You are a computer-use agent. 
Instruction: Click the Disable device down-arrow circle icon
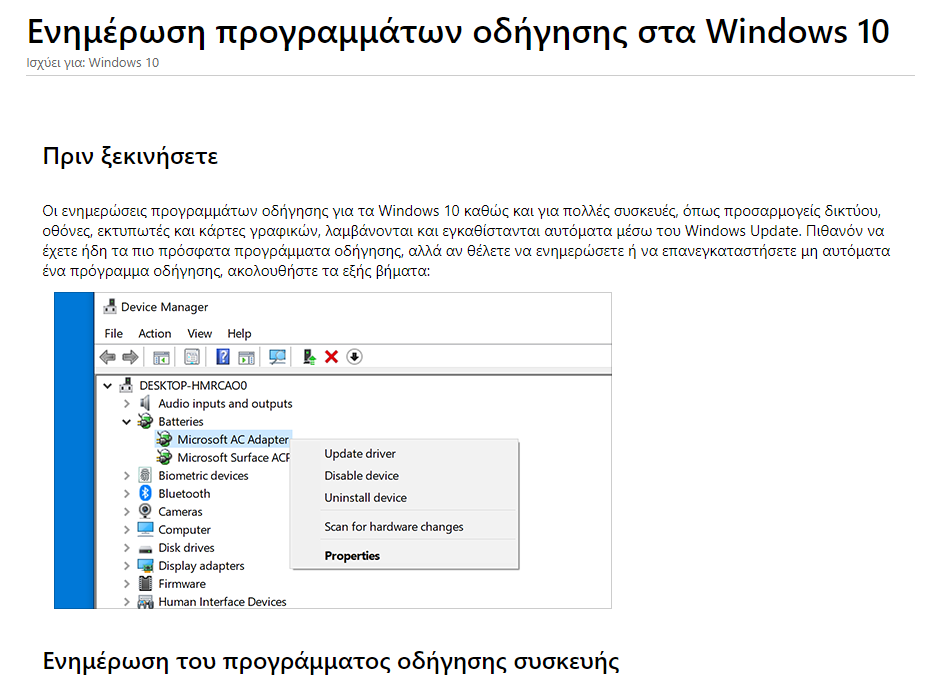[354, 357]
